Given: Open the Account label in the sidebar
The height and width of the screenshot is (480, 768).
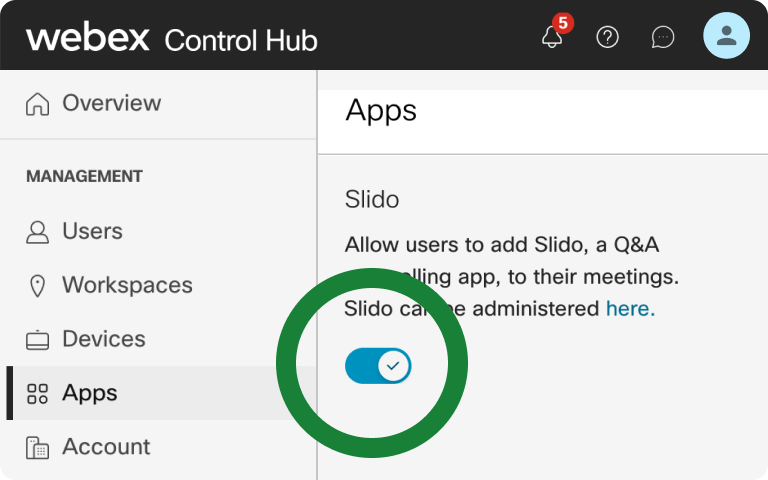Looking at the screenshot, I should click(106, 447).
